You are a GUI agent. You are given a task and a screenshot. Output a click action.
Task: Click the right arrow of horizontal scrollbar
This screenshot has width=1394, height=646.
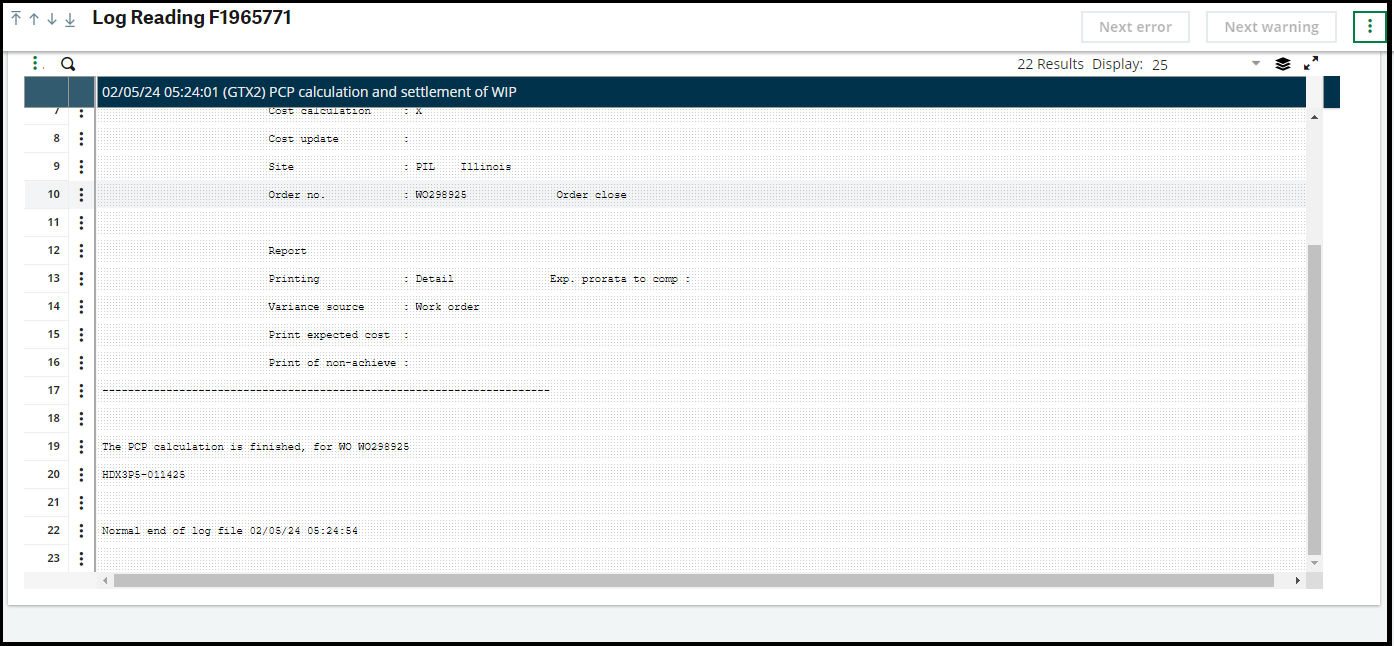click(1299, 579)
